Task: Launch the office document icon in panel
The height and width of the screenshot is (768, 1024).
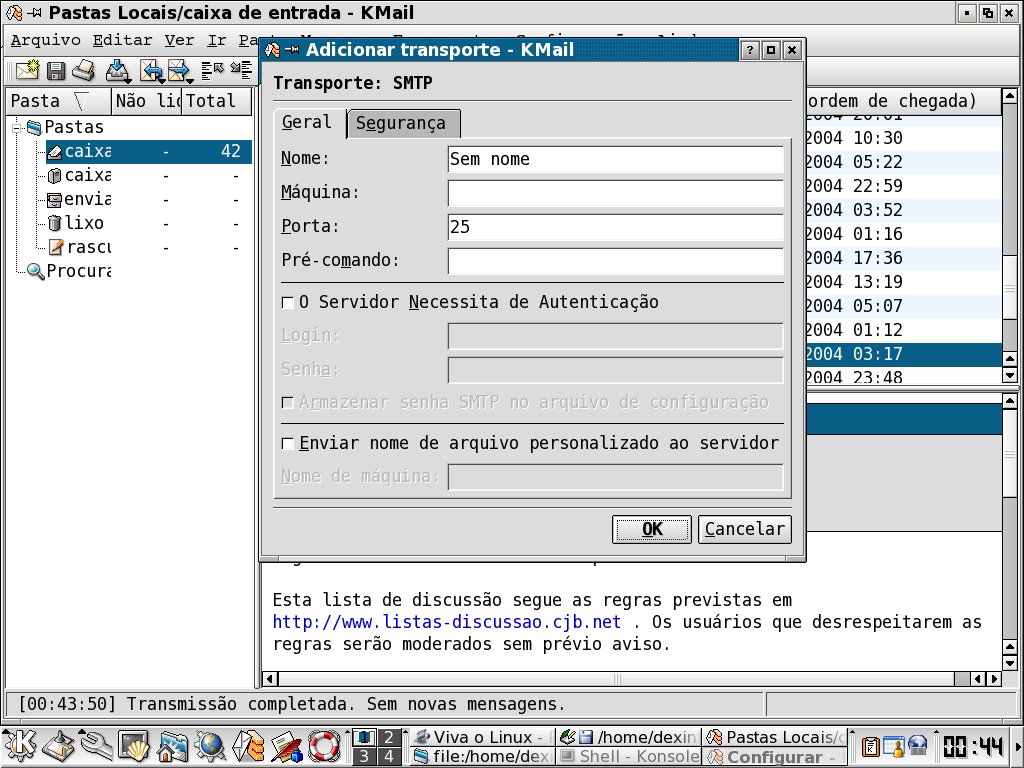Action: click(286, 746)
